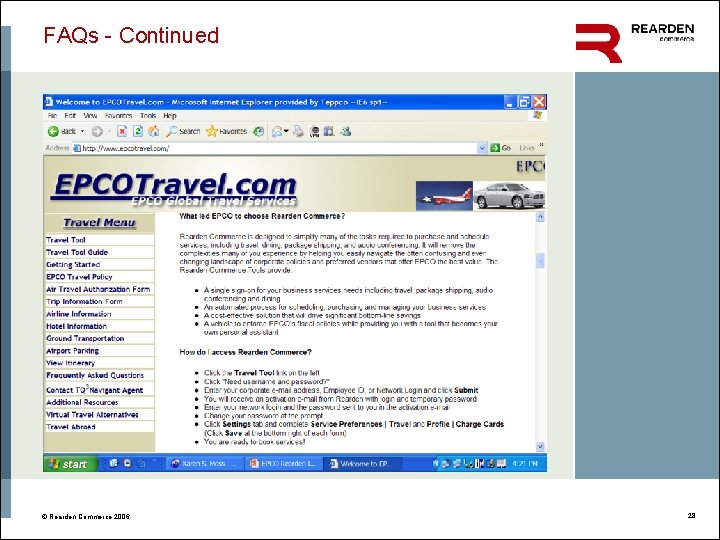
Task: Open Contact TQ3 Navigant Agent link
Action: (94, 389)
